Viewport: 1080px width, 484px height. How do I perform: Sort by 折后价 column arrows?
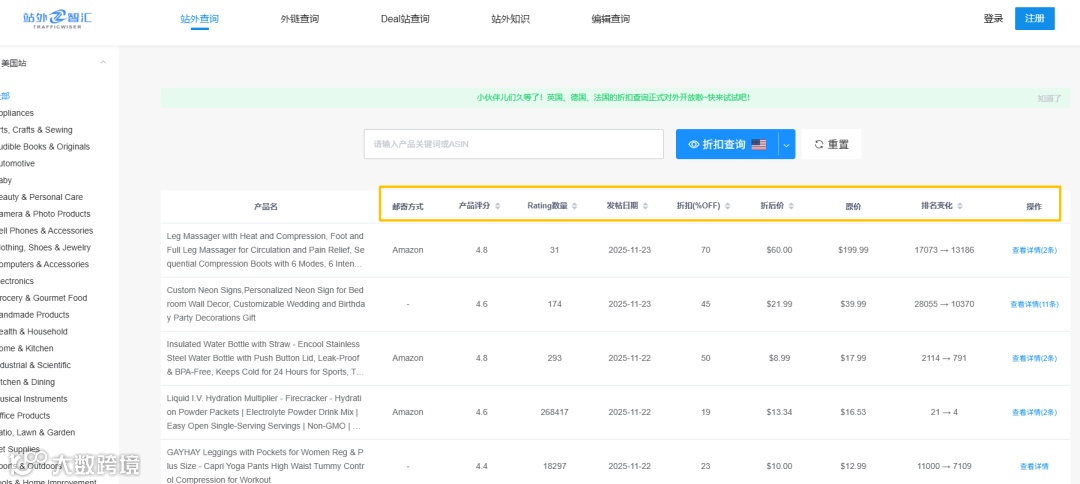coord(791,206)
